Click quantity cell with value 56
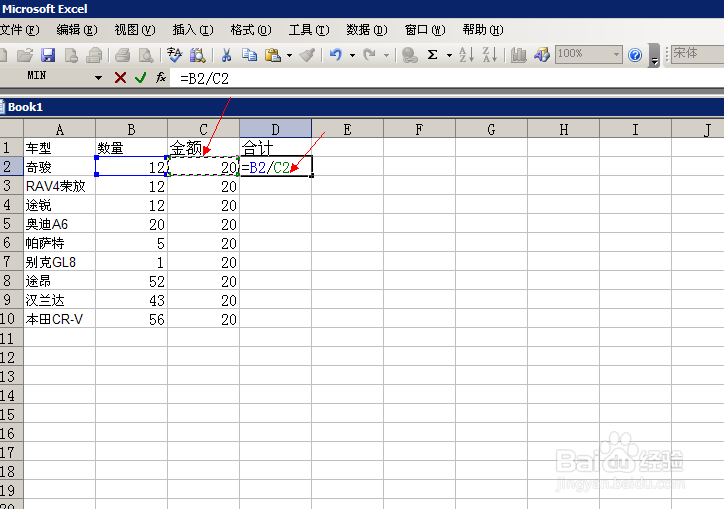The width and height of the screenshot is (724, 509). 131,319
